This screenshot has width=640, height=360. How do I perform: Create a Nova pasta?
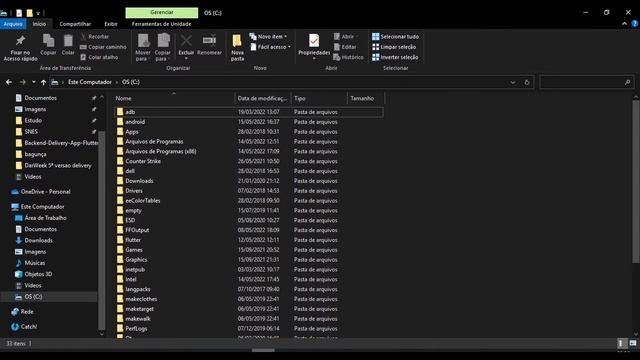237,48
